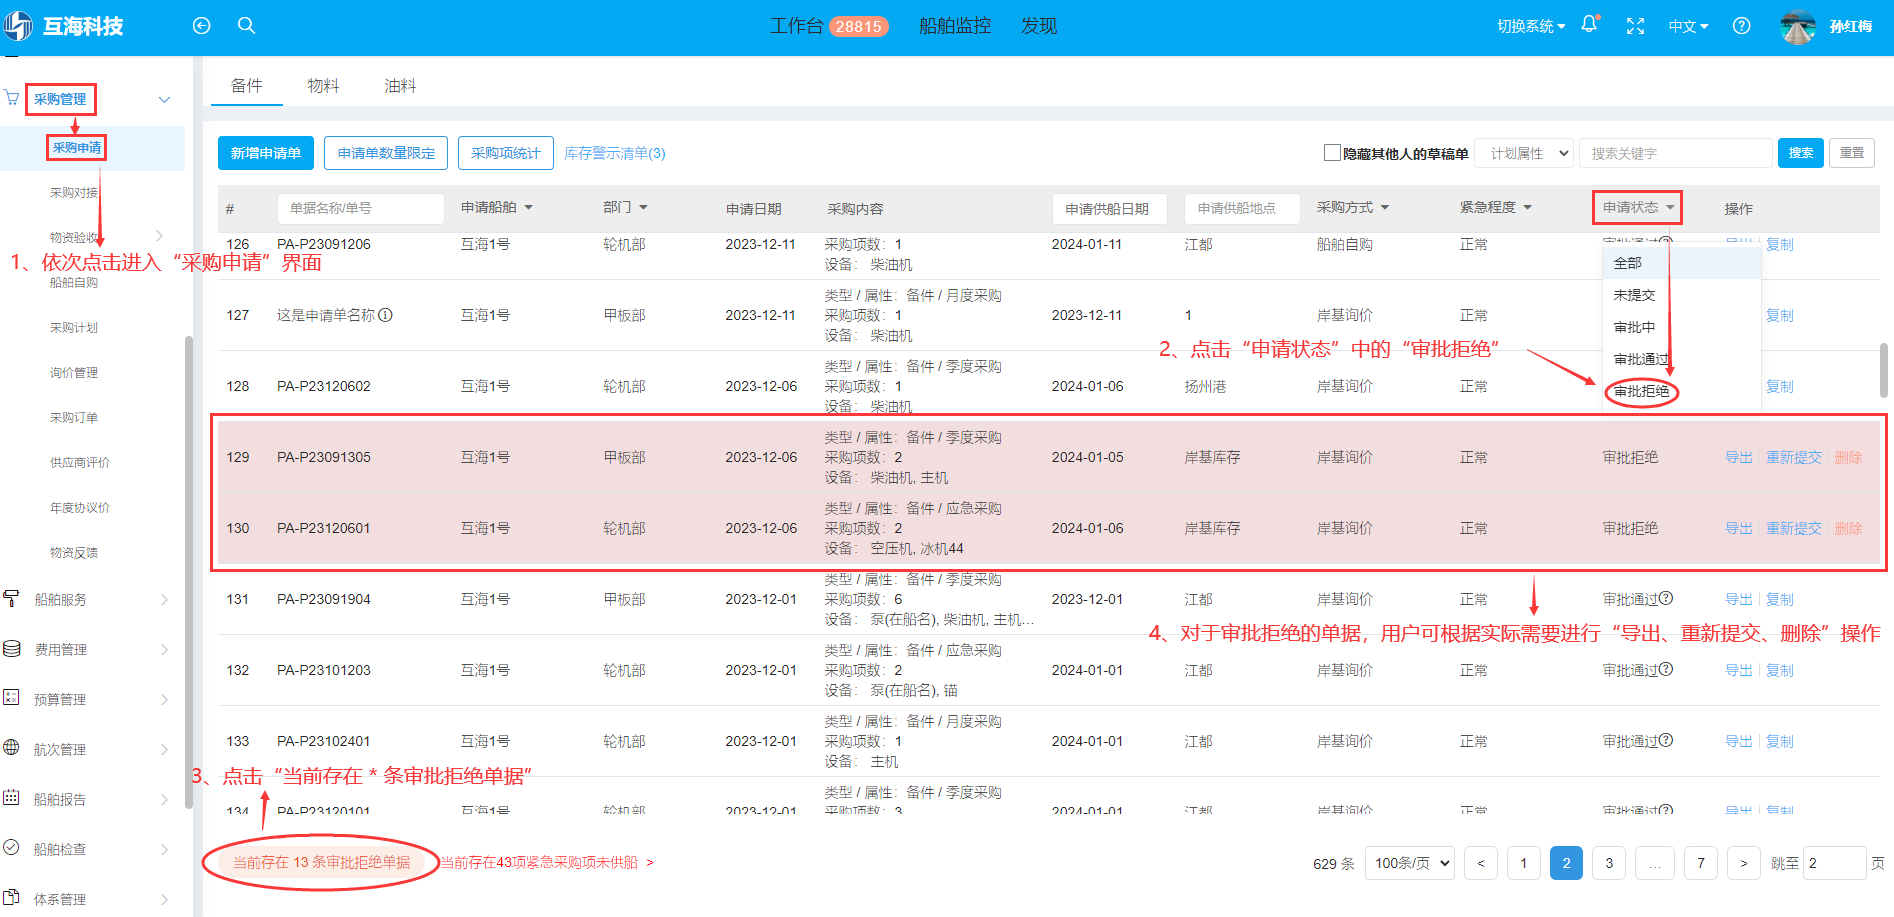The image size is (1894, 917).
Task: Click 当前存在43项紧急采购项未供船 link
Action: [x=546, y=862]
